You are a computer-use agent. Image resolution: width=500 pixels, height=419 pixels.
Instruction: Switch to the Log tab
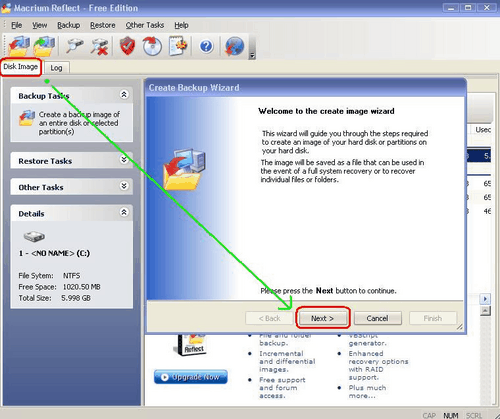pyautogui.click(x=56, y=68)
